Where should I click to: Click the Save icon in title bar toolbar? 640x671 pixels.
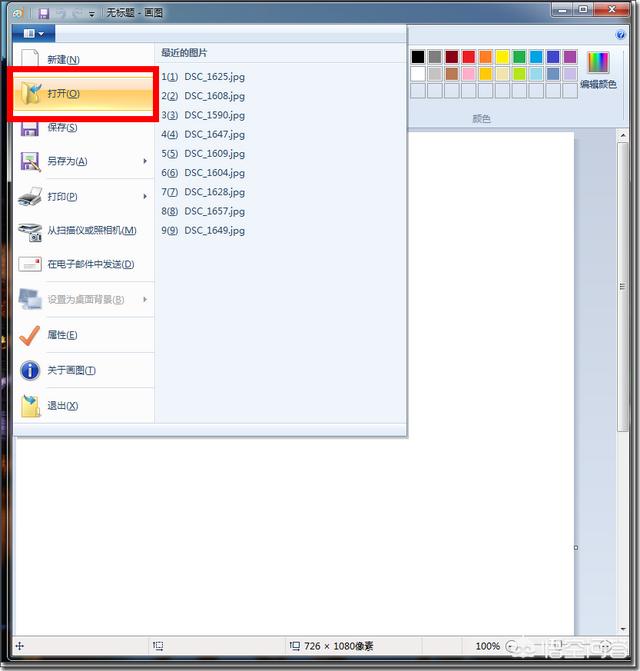click(44, 13)
